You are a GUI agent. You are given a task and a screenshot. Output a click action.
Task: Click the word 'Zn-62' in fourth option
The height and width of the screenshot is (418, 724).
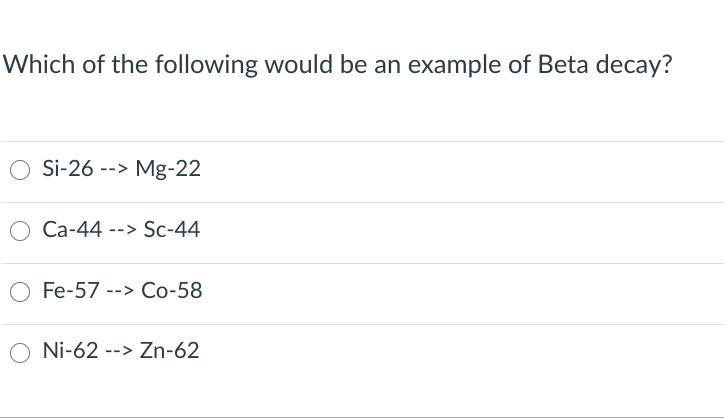(170, 351)
